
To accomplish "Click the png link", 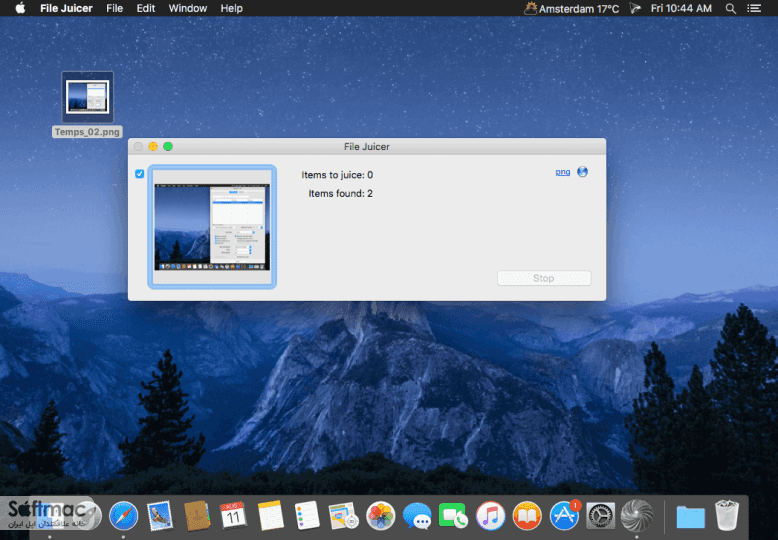I will tap(563, 172).
